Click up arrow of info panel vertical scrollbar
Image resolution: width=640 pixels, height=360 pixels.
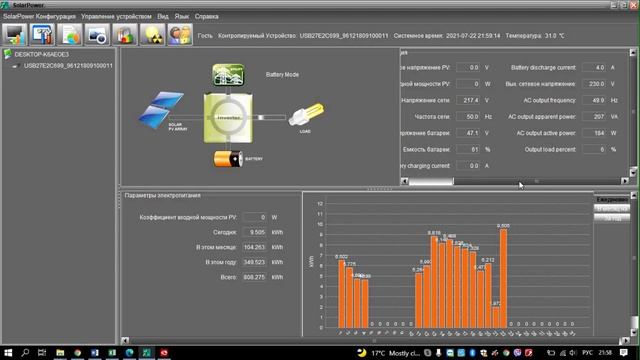[x=633, y=52]
